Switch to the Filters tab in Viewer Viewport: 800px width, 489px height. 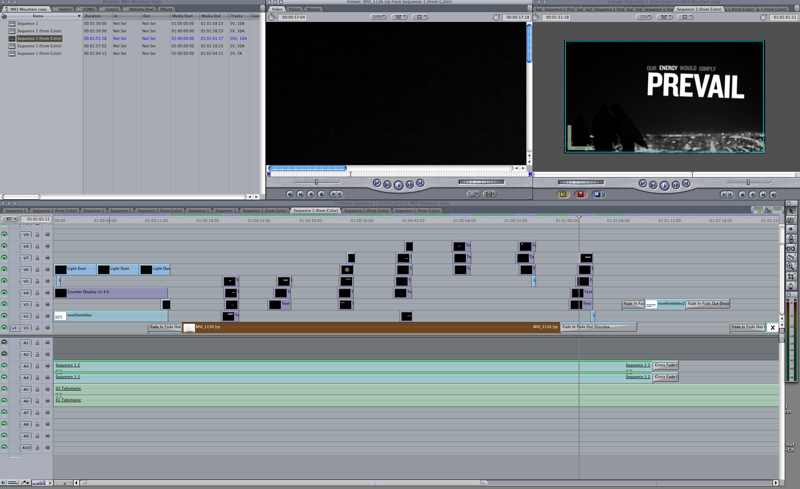tap(294, 9)
